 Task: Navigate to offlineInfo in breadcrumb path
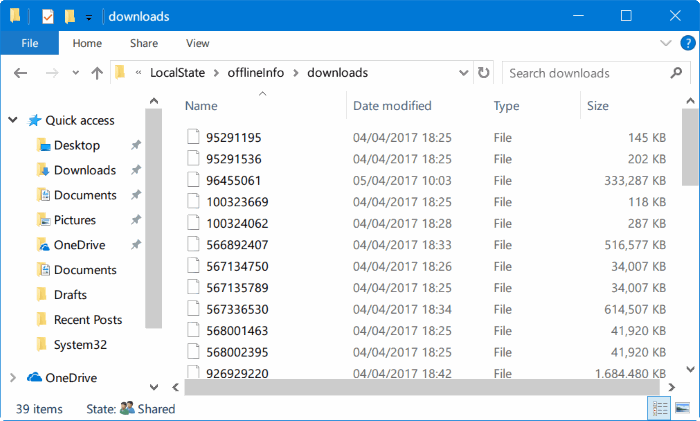tap(255, 73)
